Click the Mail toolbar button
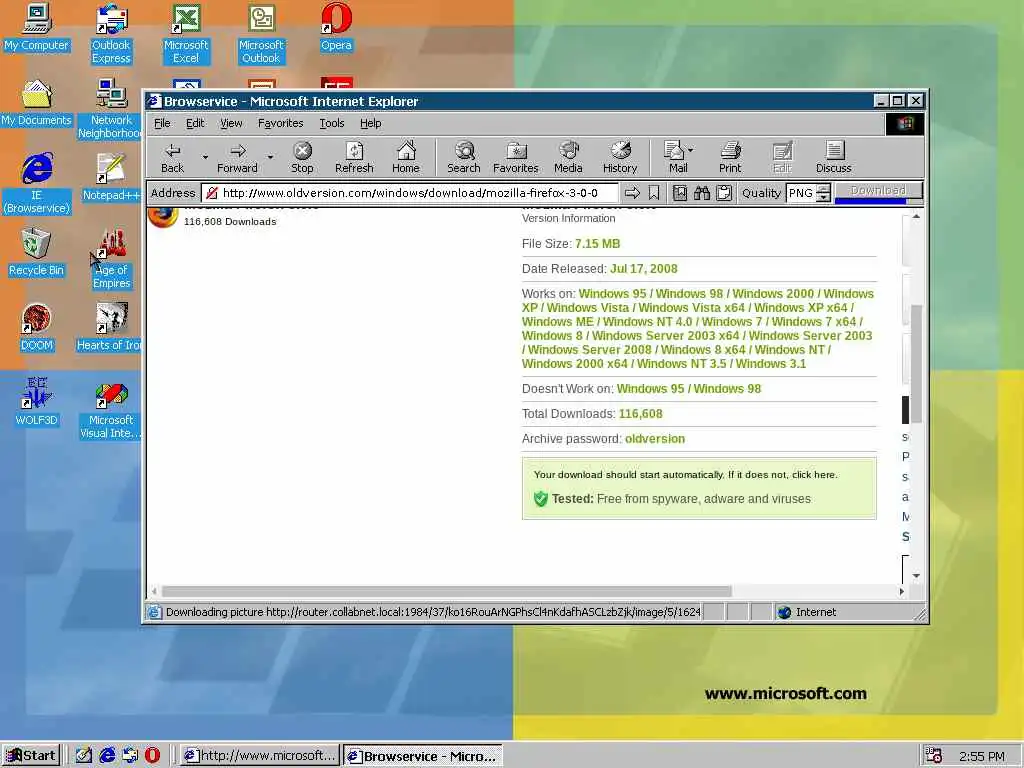 click(x=675, y=157)
